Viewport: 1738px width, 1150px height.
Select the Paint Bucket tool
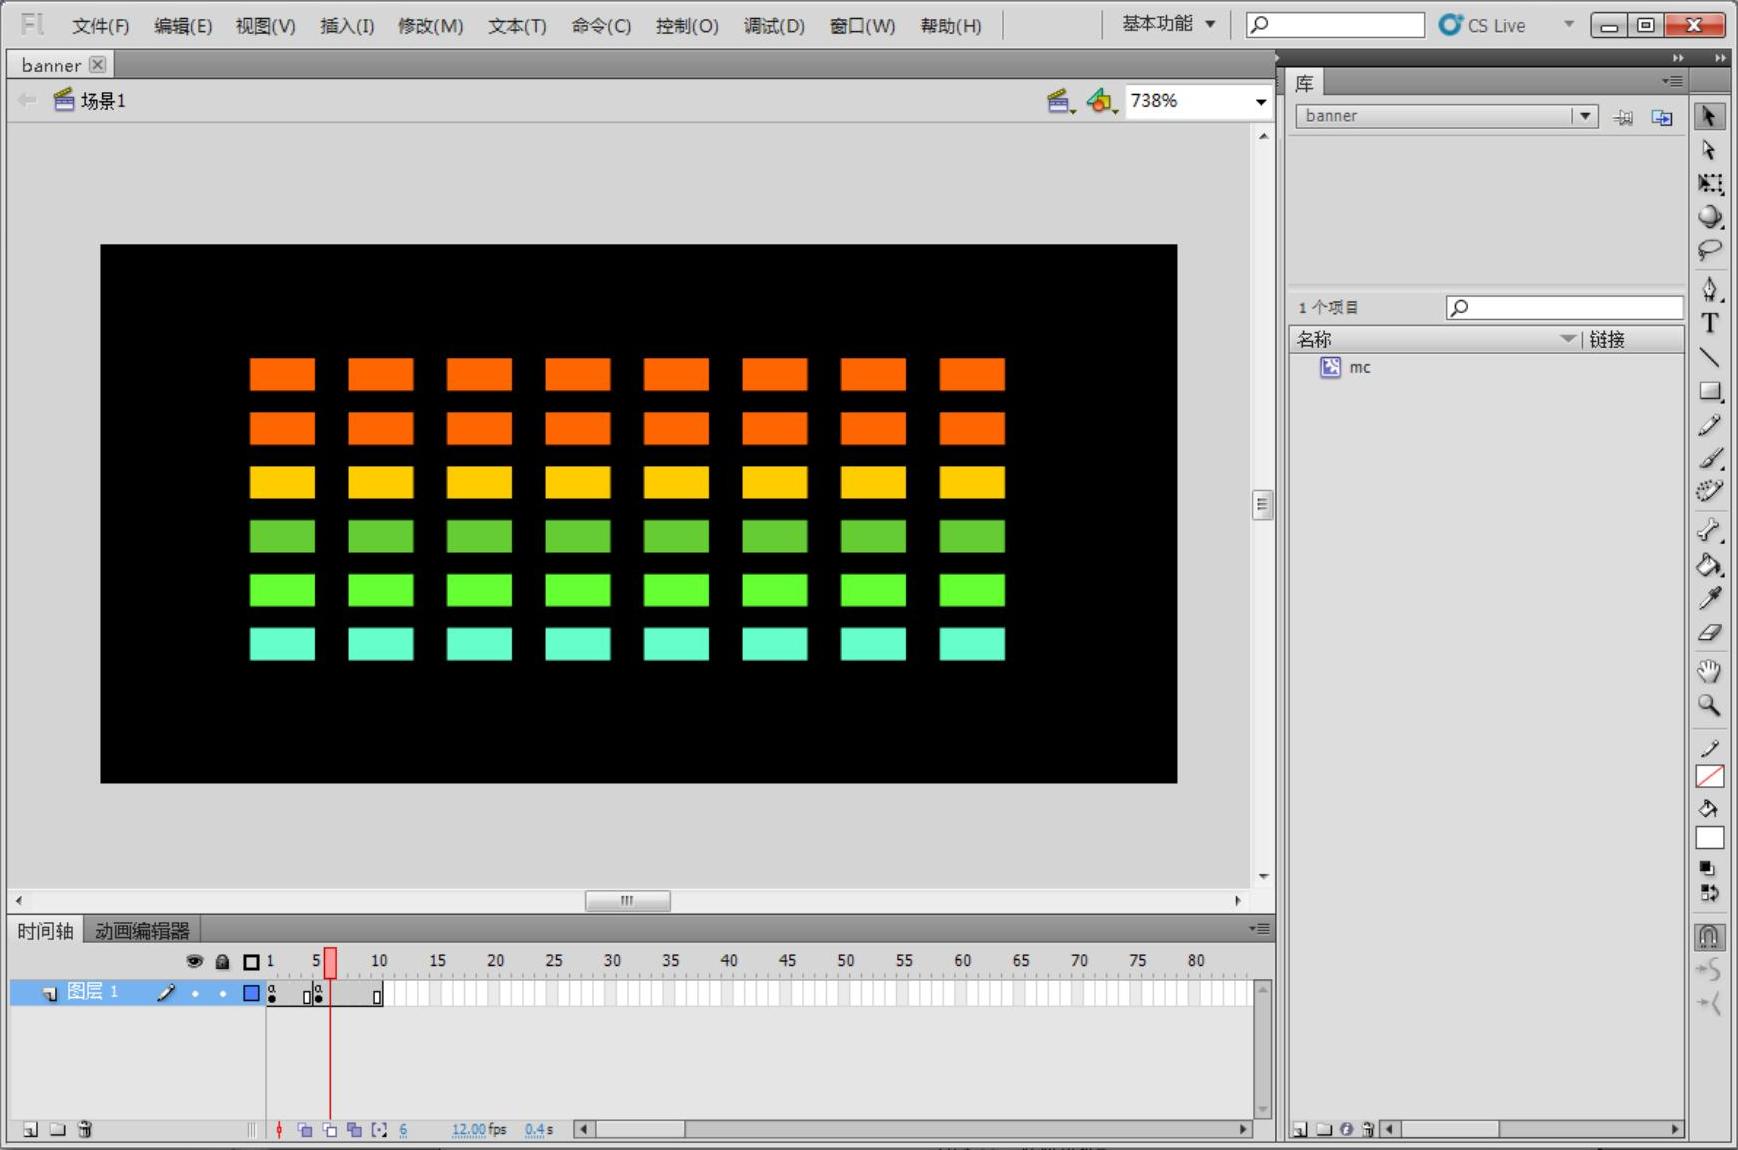[x=1709, y=564]
